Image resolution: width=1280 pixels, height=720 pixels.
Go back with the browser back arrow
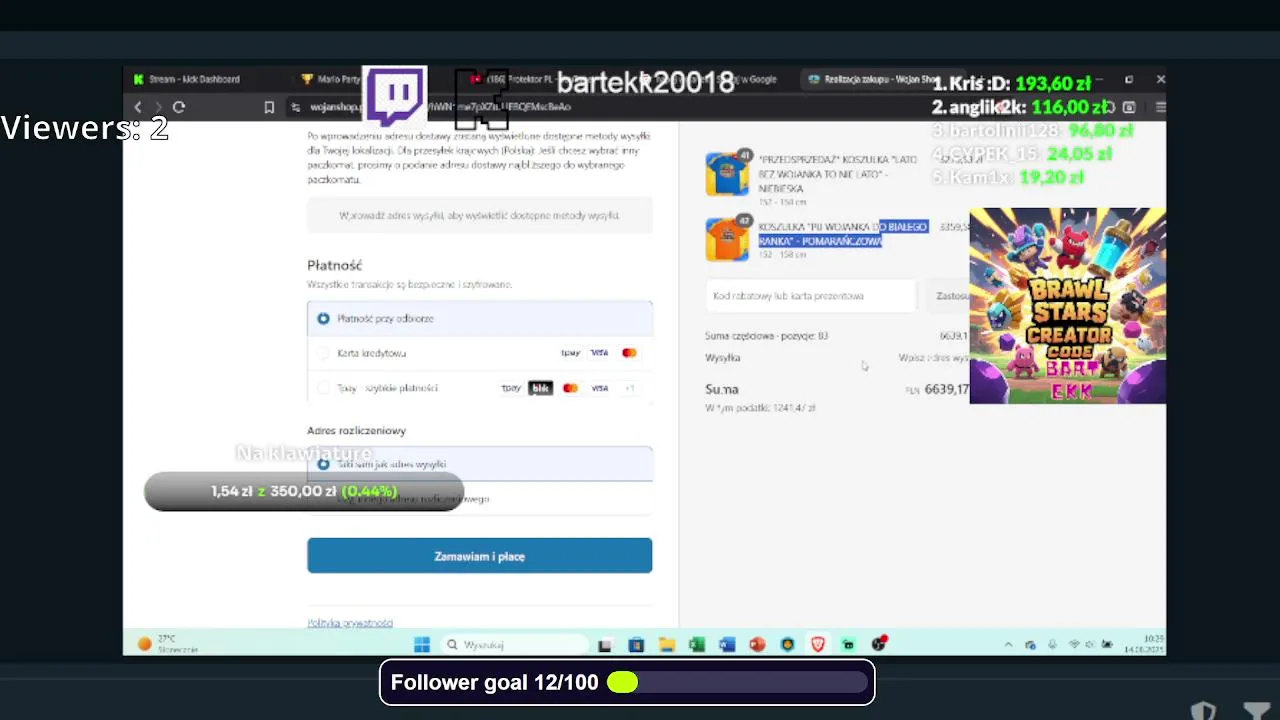tap(138, 107)
